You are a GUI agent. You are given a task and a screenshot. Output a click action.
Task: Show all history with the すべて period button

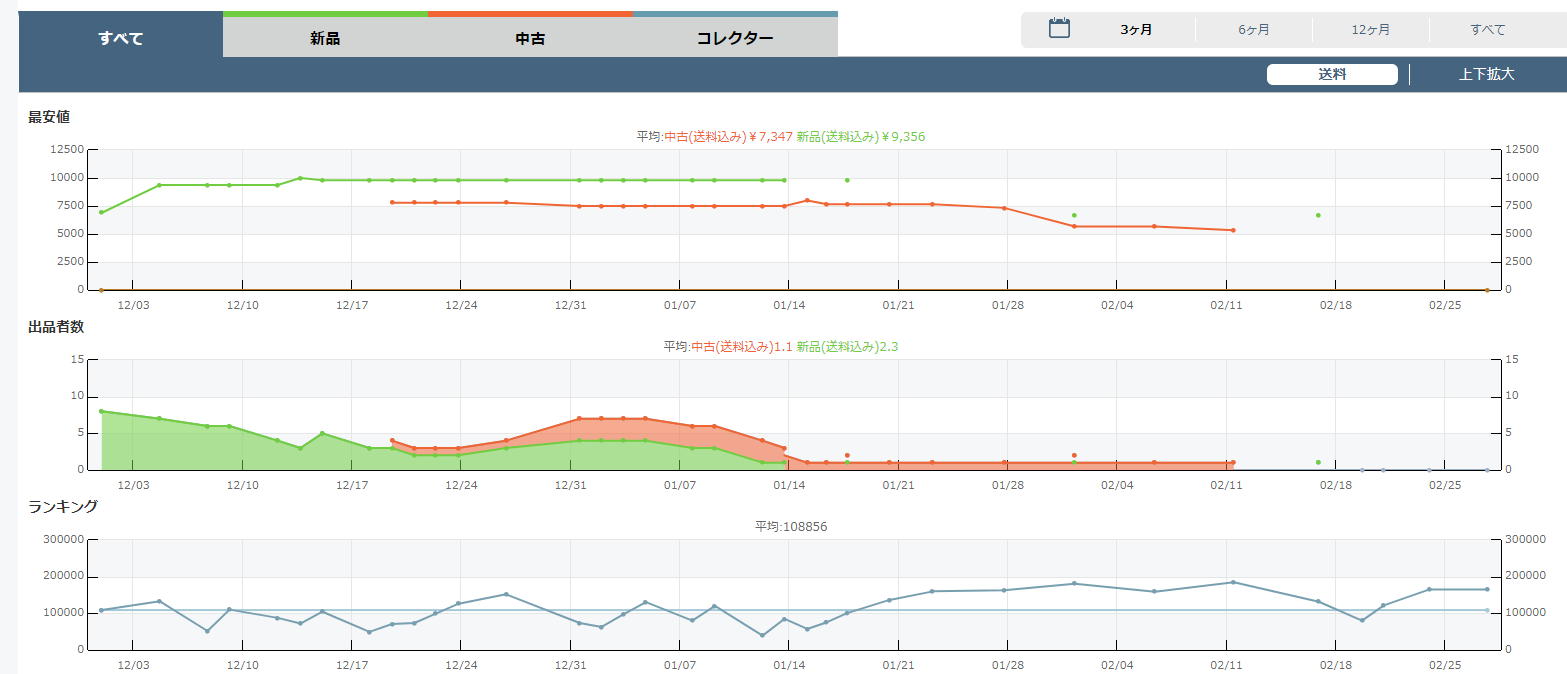(1487, 30)
